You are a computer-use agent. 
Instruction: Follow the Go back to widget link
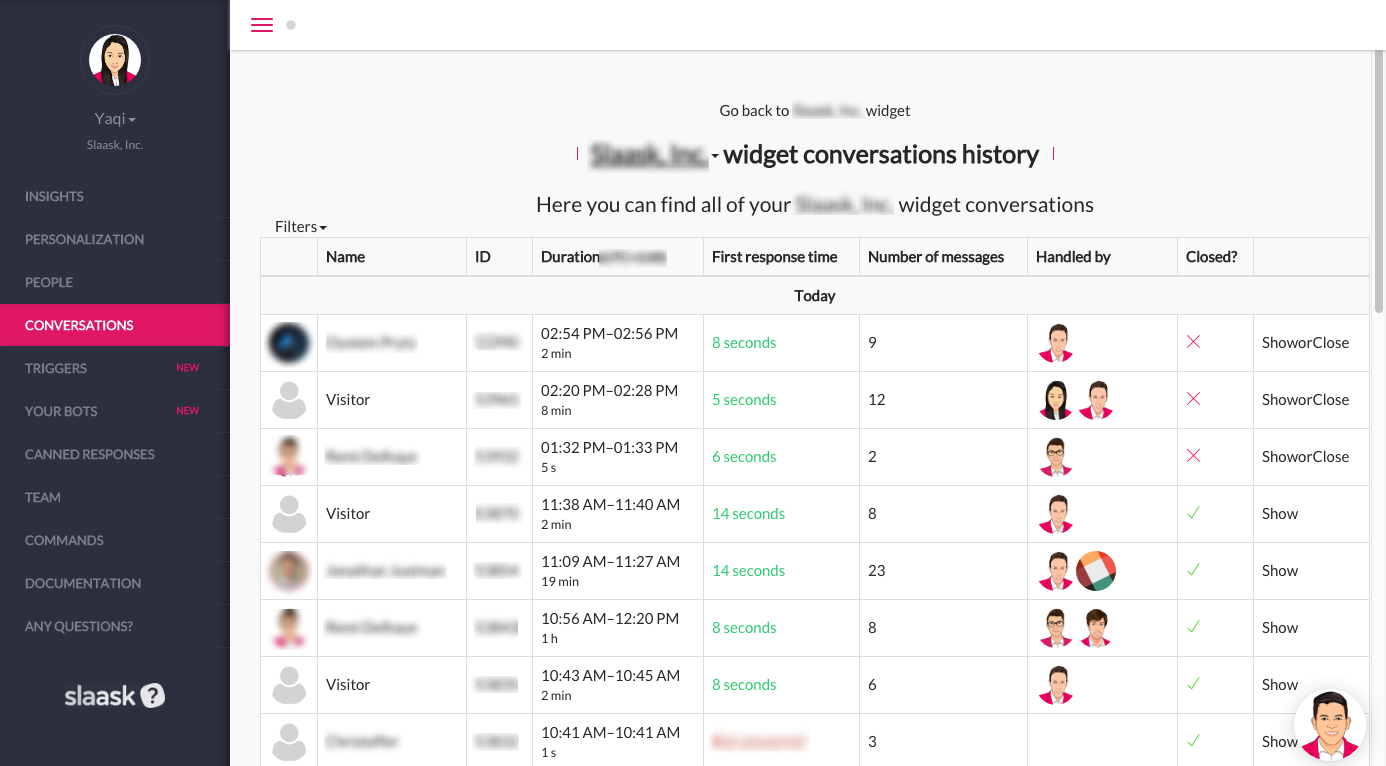(815, 110)
